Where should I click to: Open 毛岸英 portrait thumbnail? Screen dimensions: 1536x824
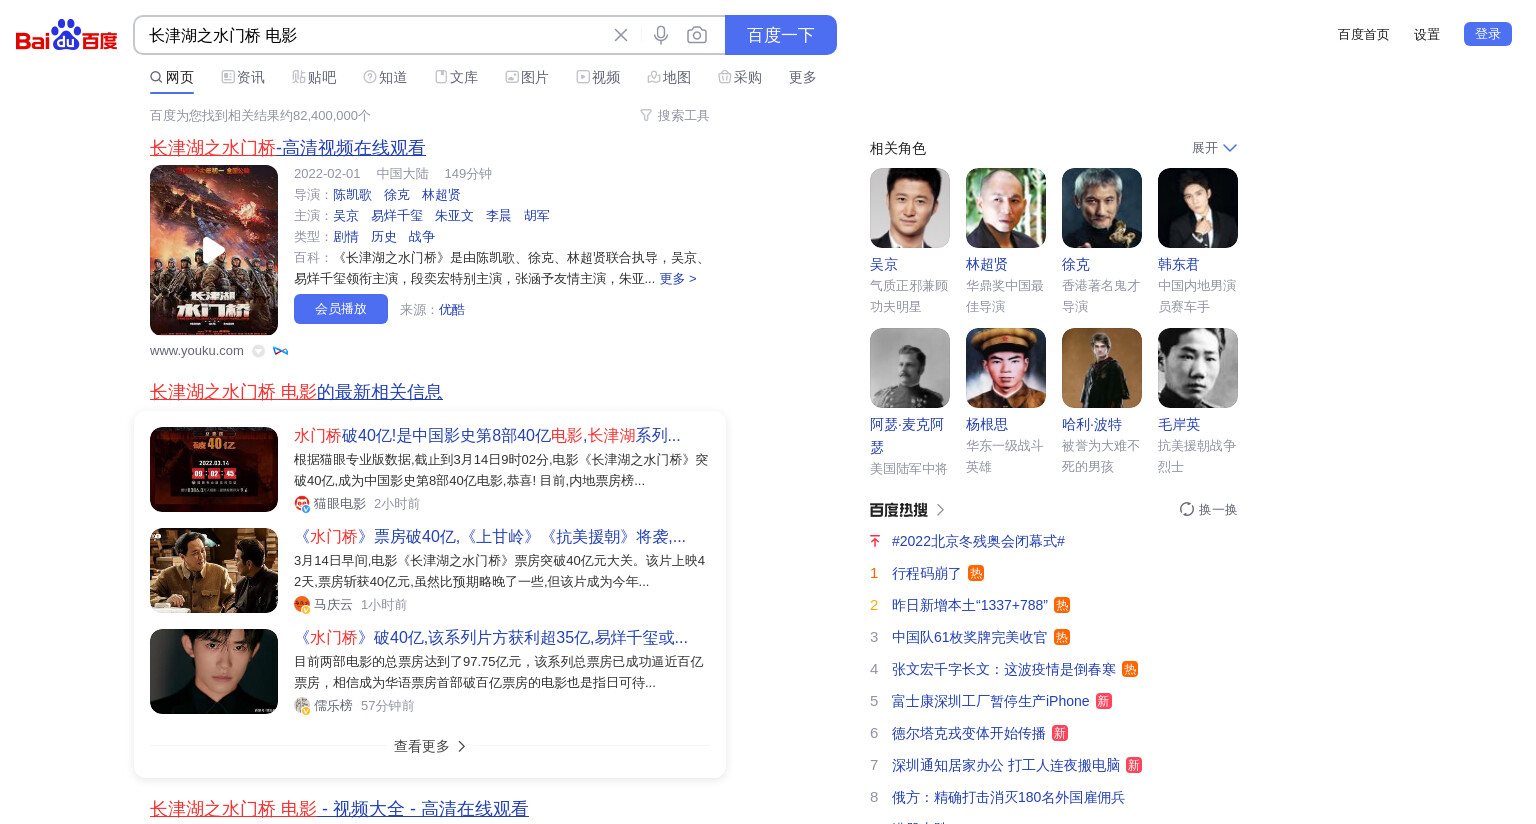[1198, 368]
